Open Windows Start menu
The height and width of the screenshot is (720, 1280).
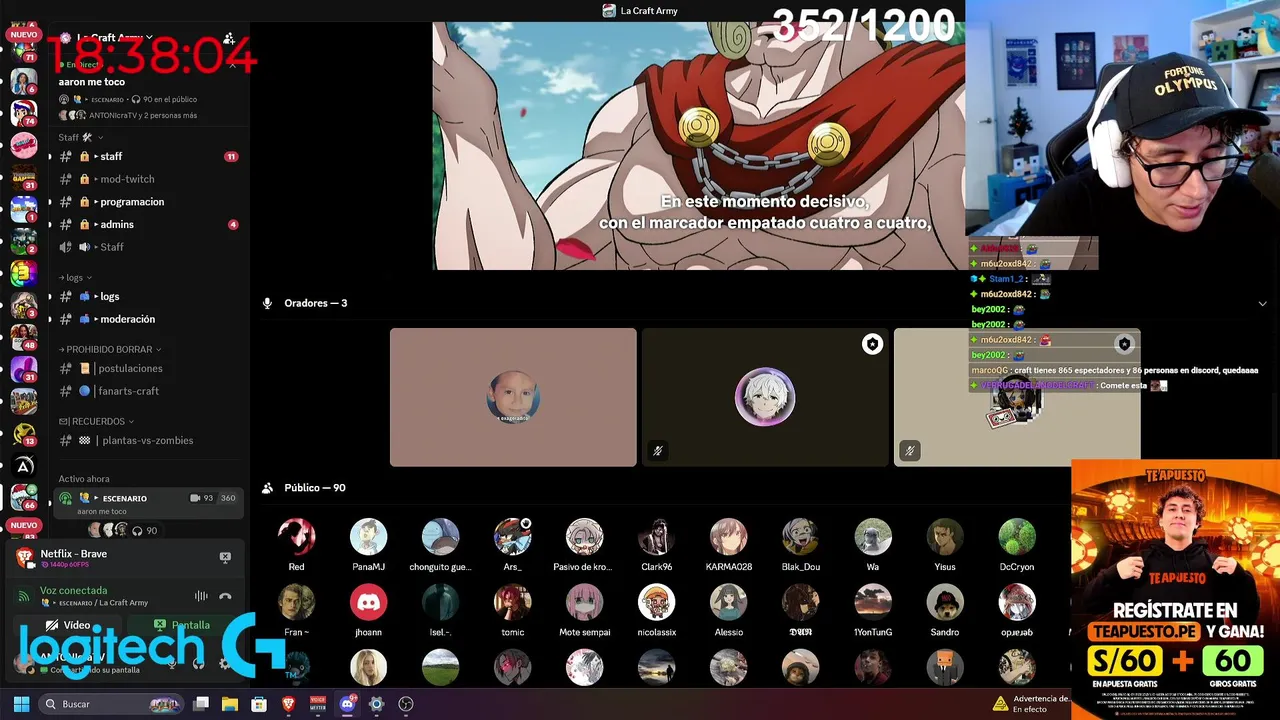click(21, 704)
